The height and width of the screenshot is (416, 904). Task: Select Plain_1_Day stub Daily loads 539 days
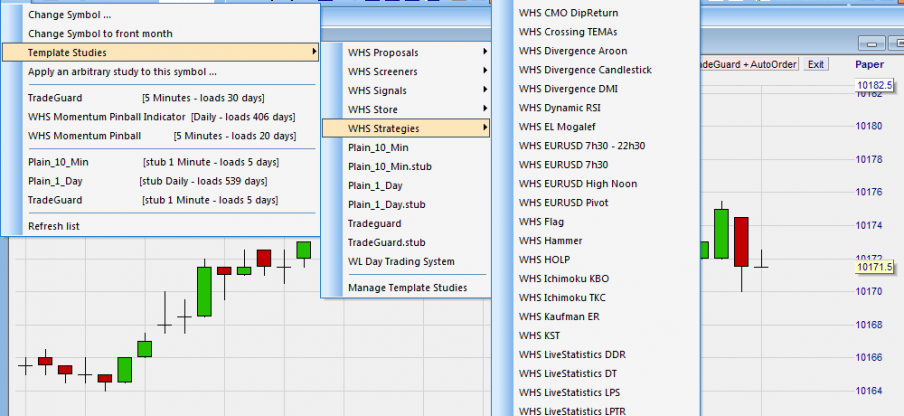(160, 181)
